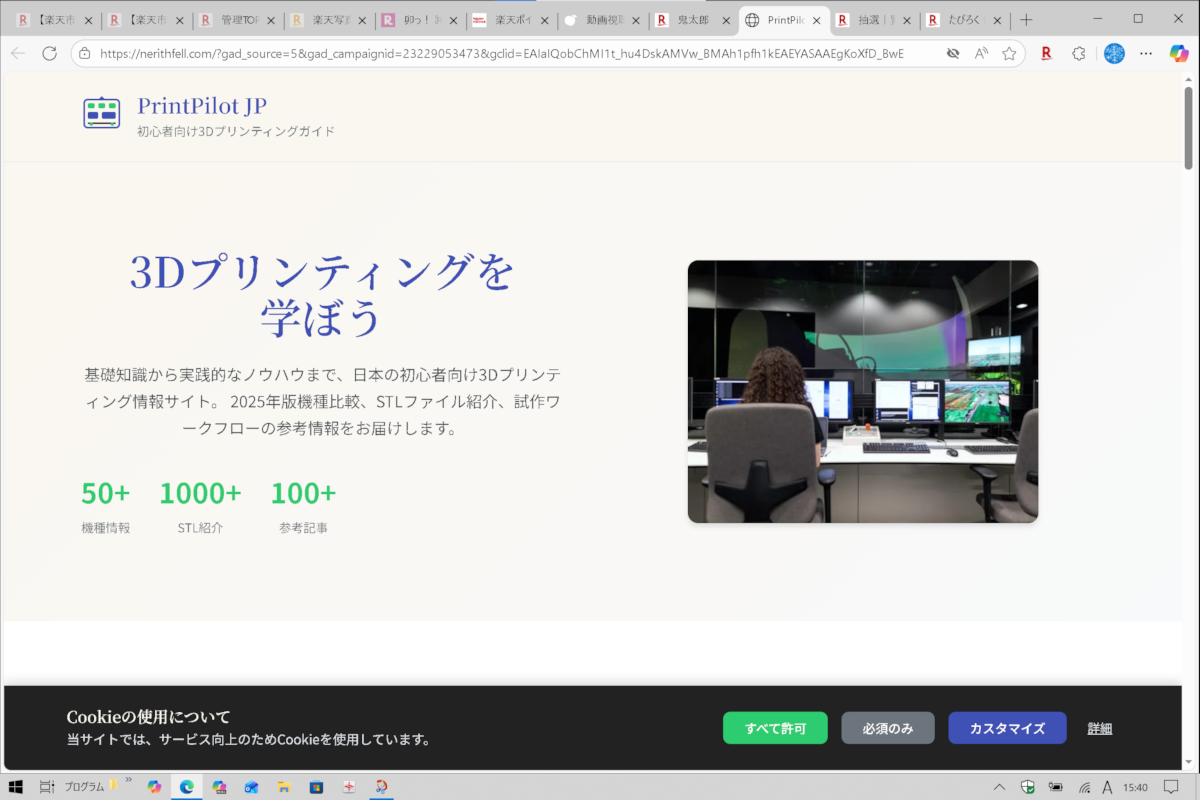
Task: Open File Explorer from the taskbar
Action: click(283, 787)
